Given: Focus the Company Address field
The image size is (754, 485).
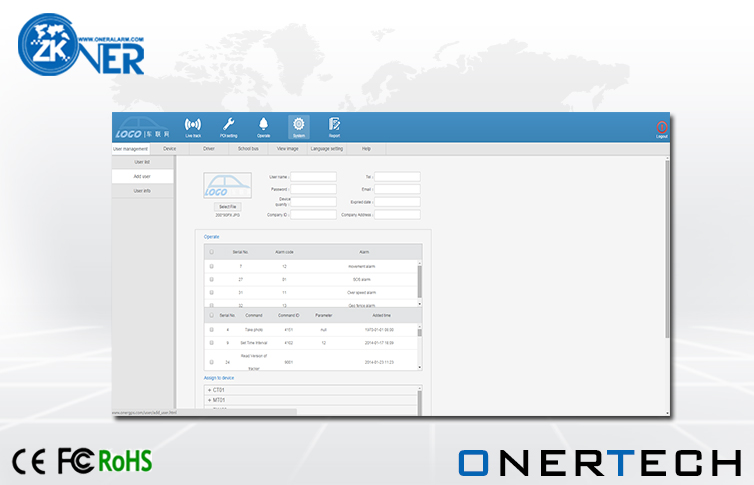Looking at the screenshot, I should pyautogui.click(x=397, y=214).
